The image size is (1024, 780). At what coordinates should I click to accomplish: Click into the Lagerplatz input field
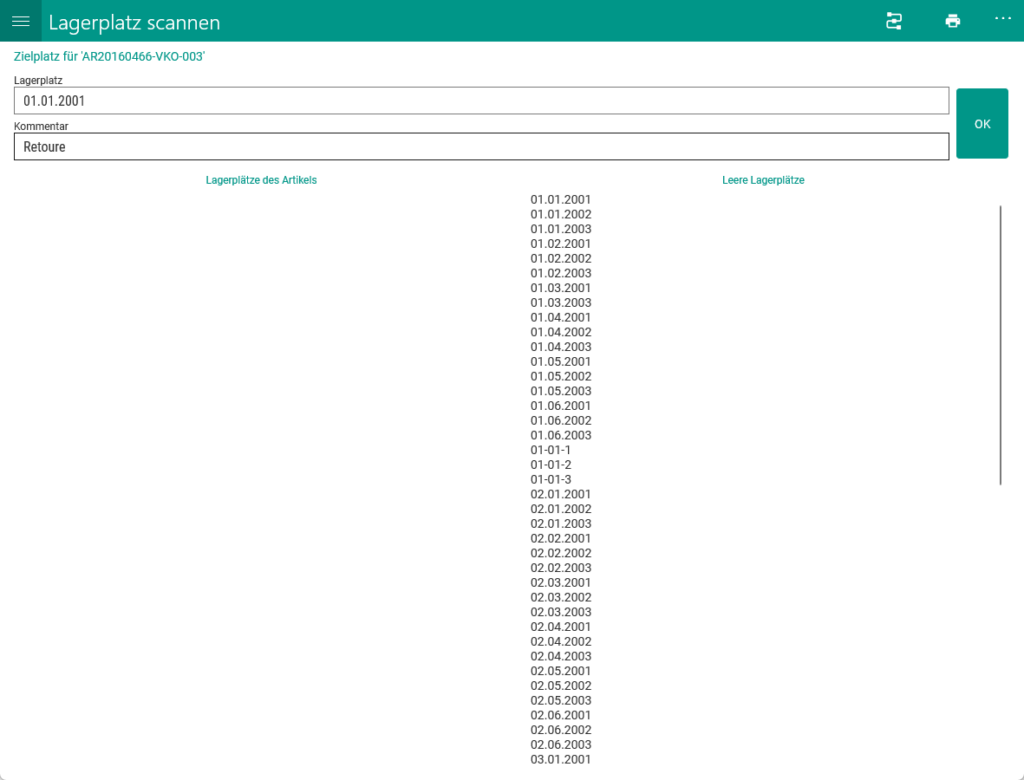pyautogui.click(x=480, y=101)
